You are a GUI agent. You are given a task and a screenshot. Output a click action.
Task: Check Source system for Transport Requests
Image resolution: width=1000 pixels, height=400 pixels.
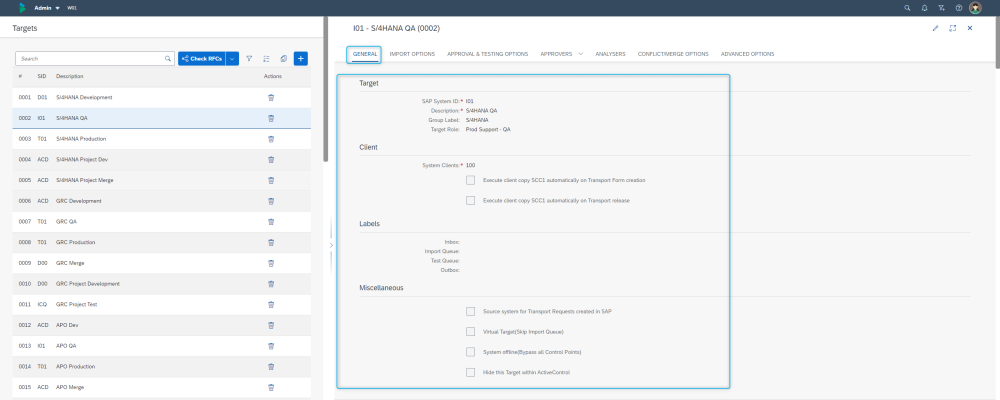coord(471,311)
